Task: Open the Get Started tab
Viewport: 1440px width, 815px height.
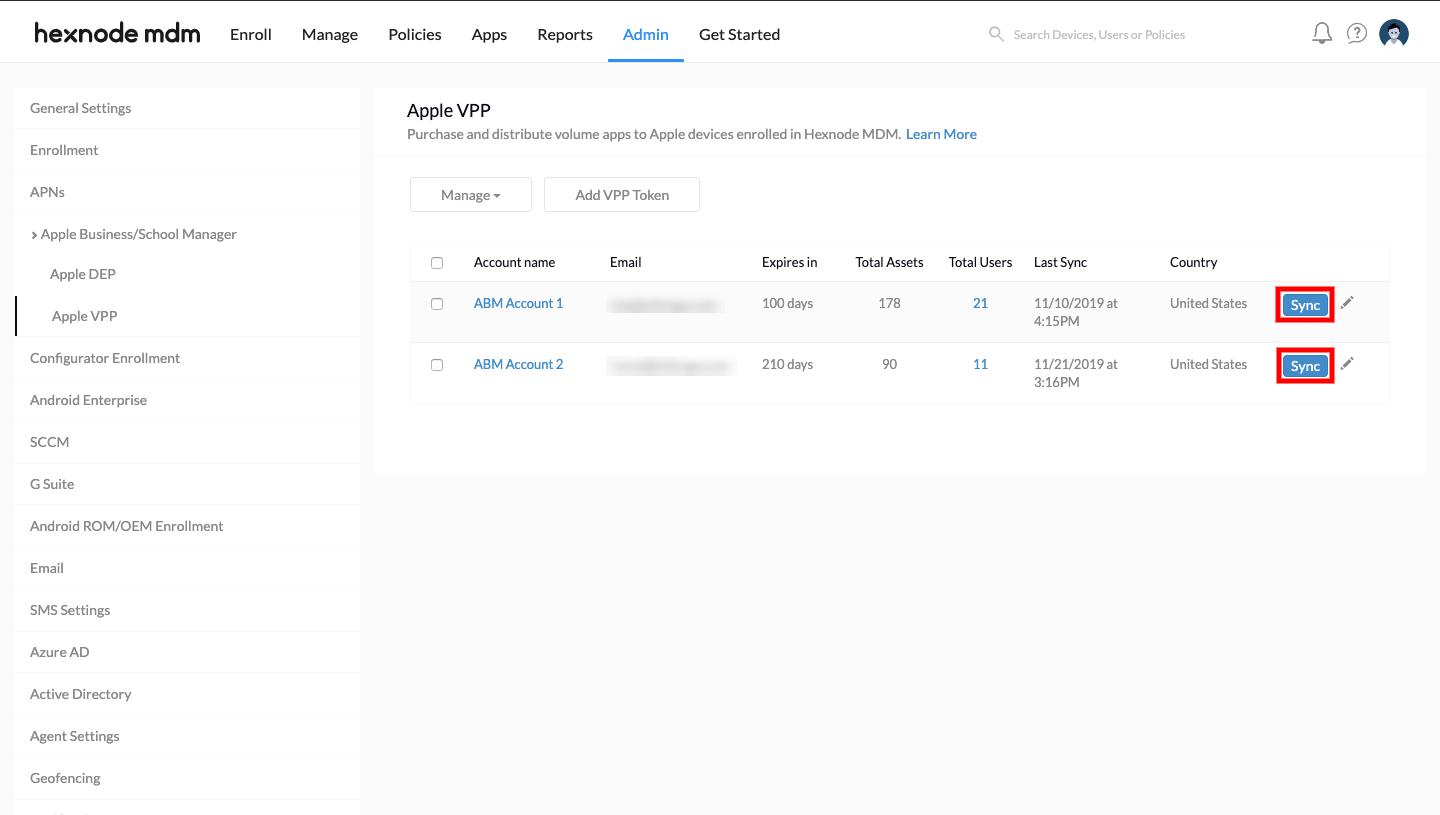Action: 739,34
